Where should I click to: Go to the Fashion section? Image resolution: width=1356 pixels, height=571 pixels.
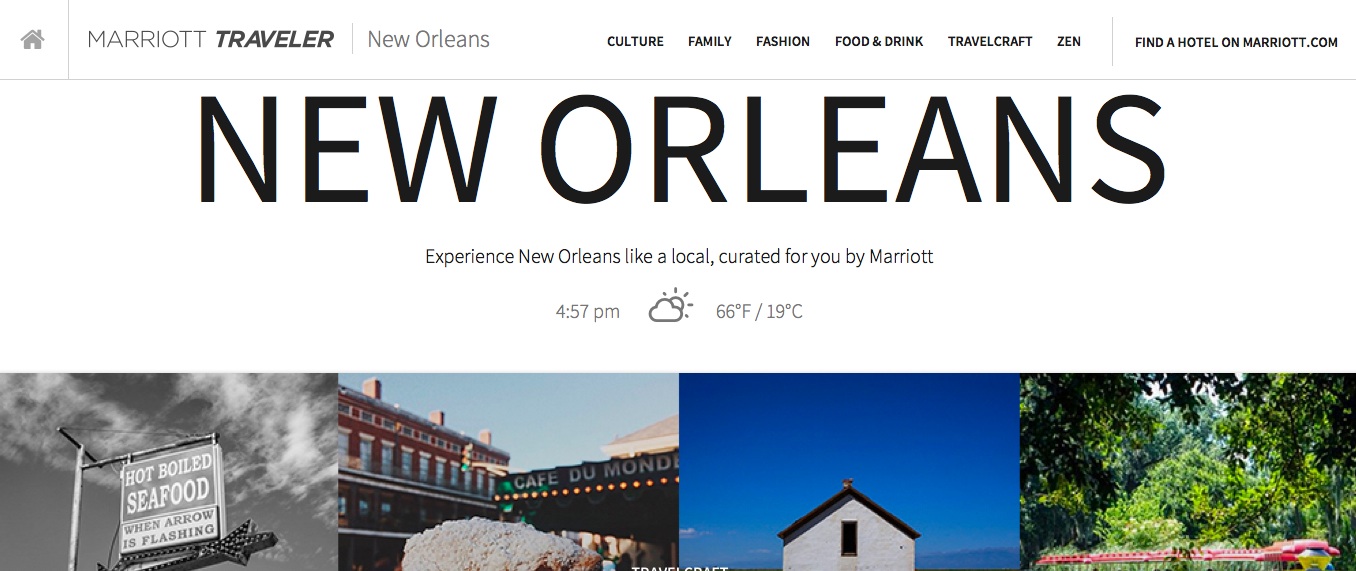point(783,42)
